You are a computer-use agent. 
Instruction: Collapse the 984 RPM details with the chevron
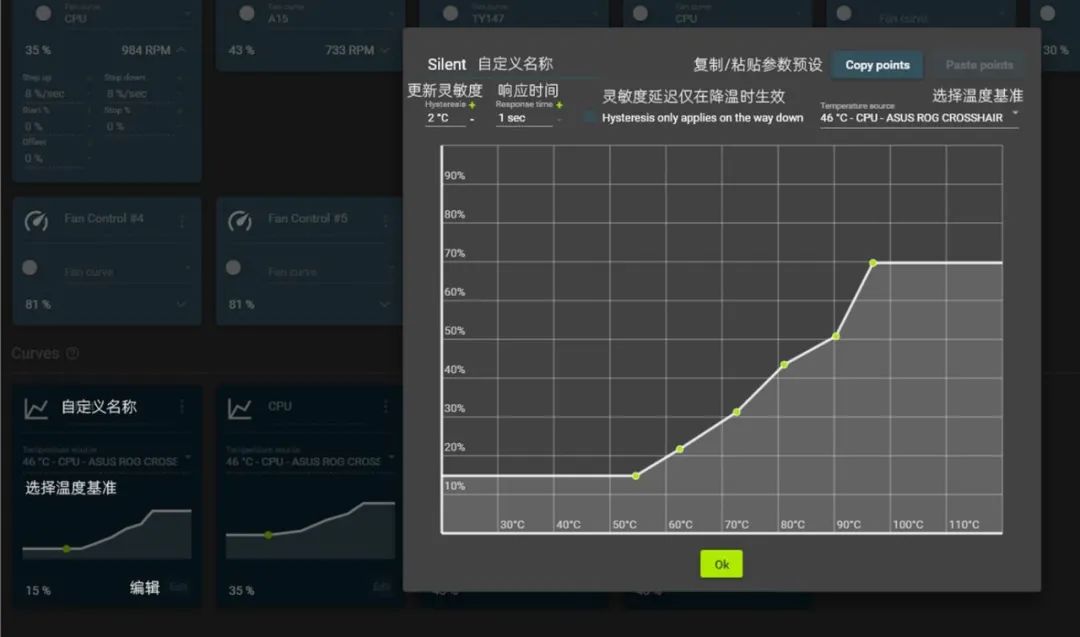[x=182, y=49]
